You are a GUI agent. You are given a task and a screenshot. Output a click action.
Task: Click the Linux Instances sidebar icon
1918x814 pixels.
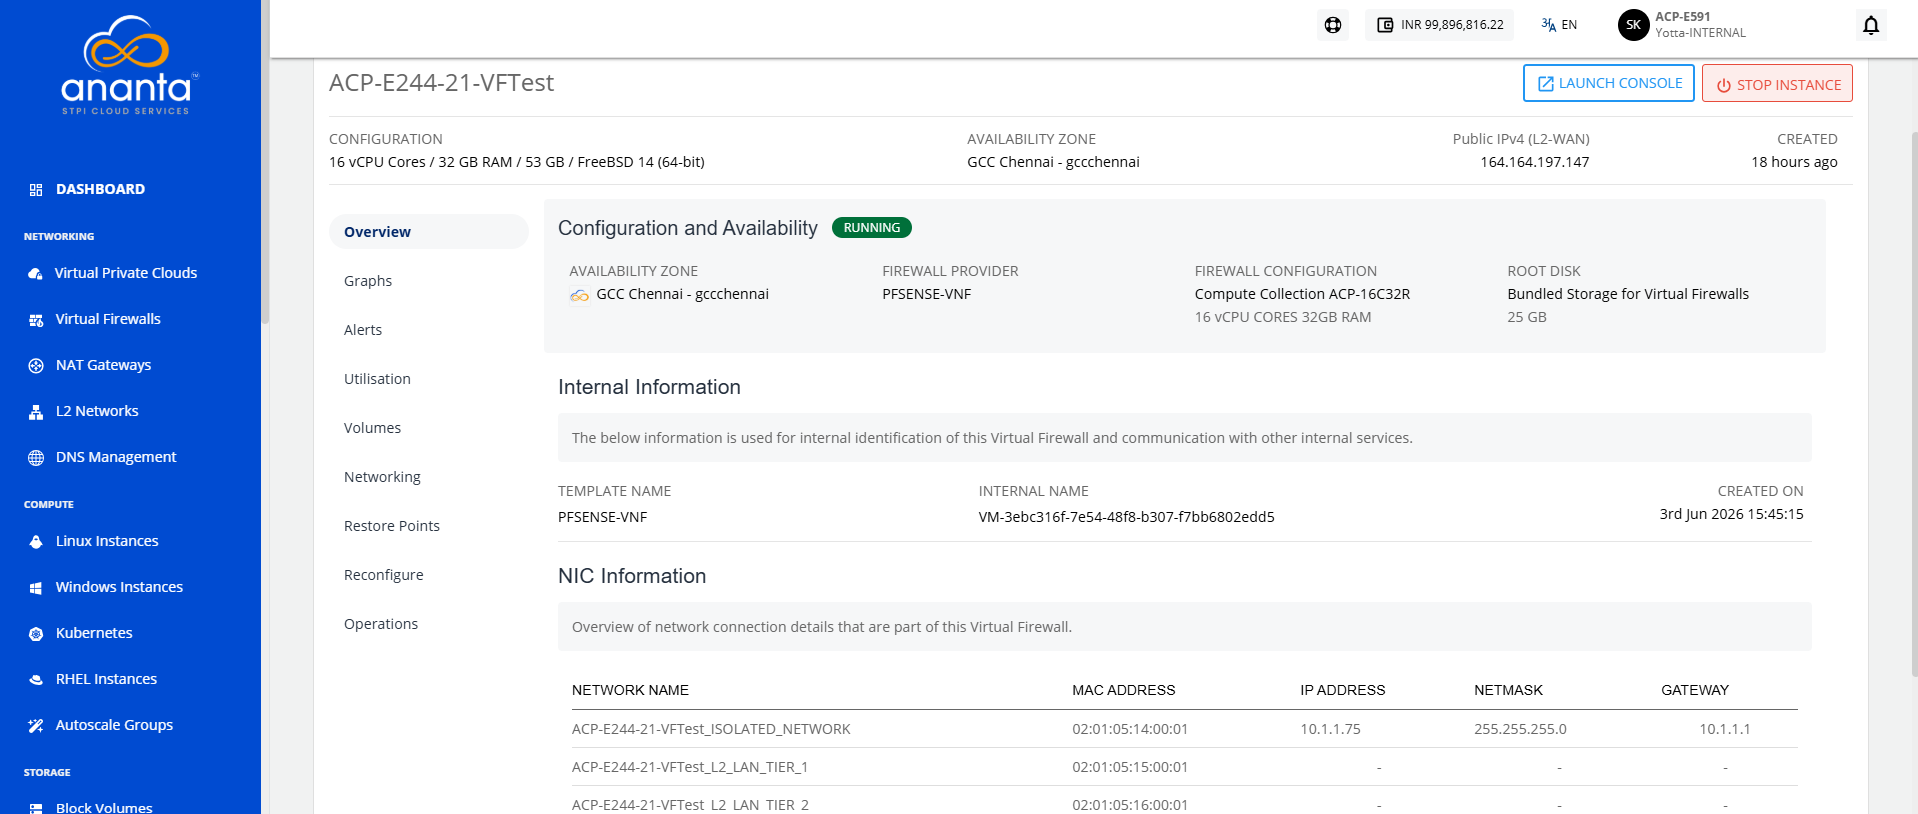pyautogui.click(x=36, y=541)
